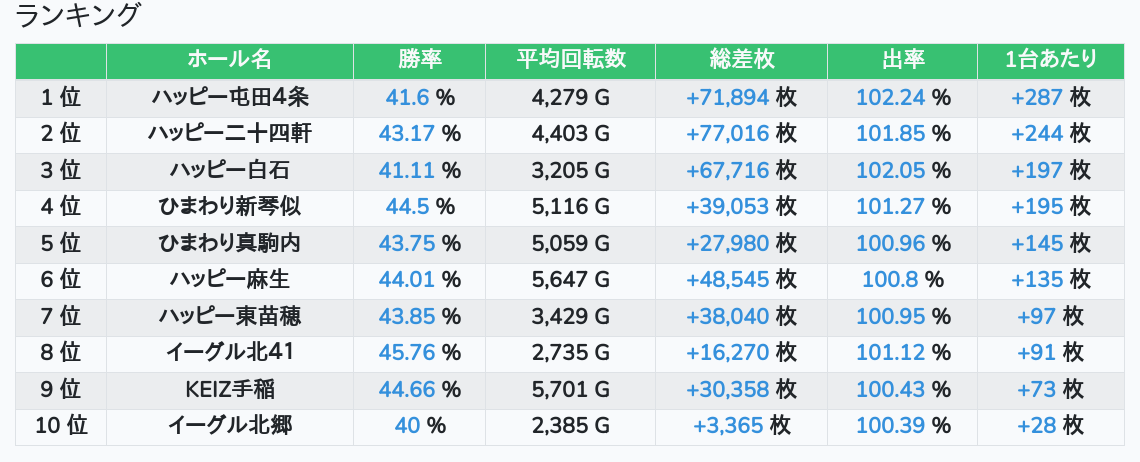Click the 45.76 win rate value
This screenshot has height=462, width=1140.
click(x=406, y=352)
